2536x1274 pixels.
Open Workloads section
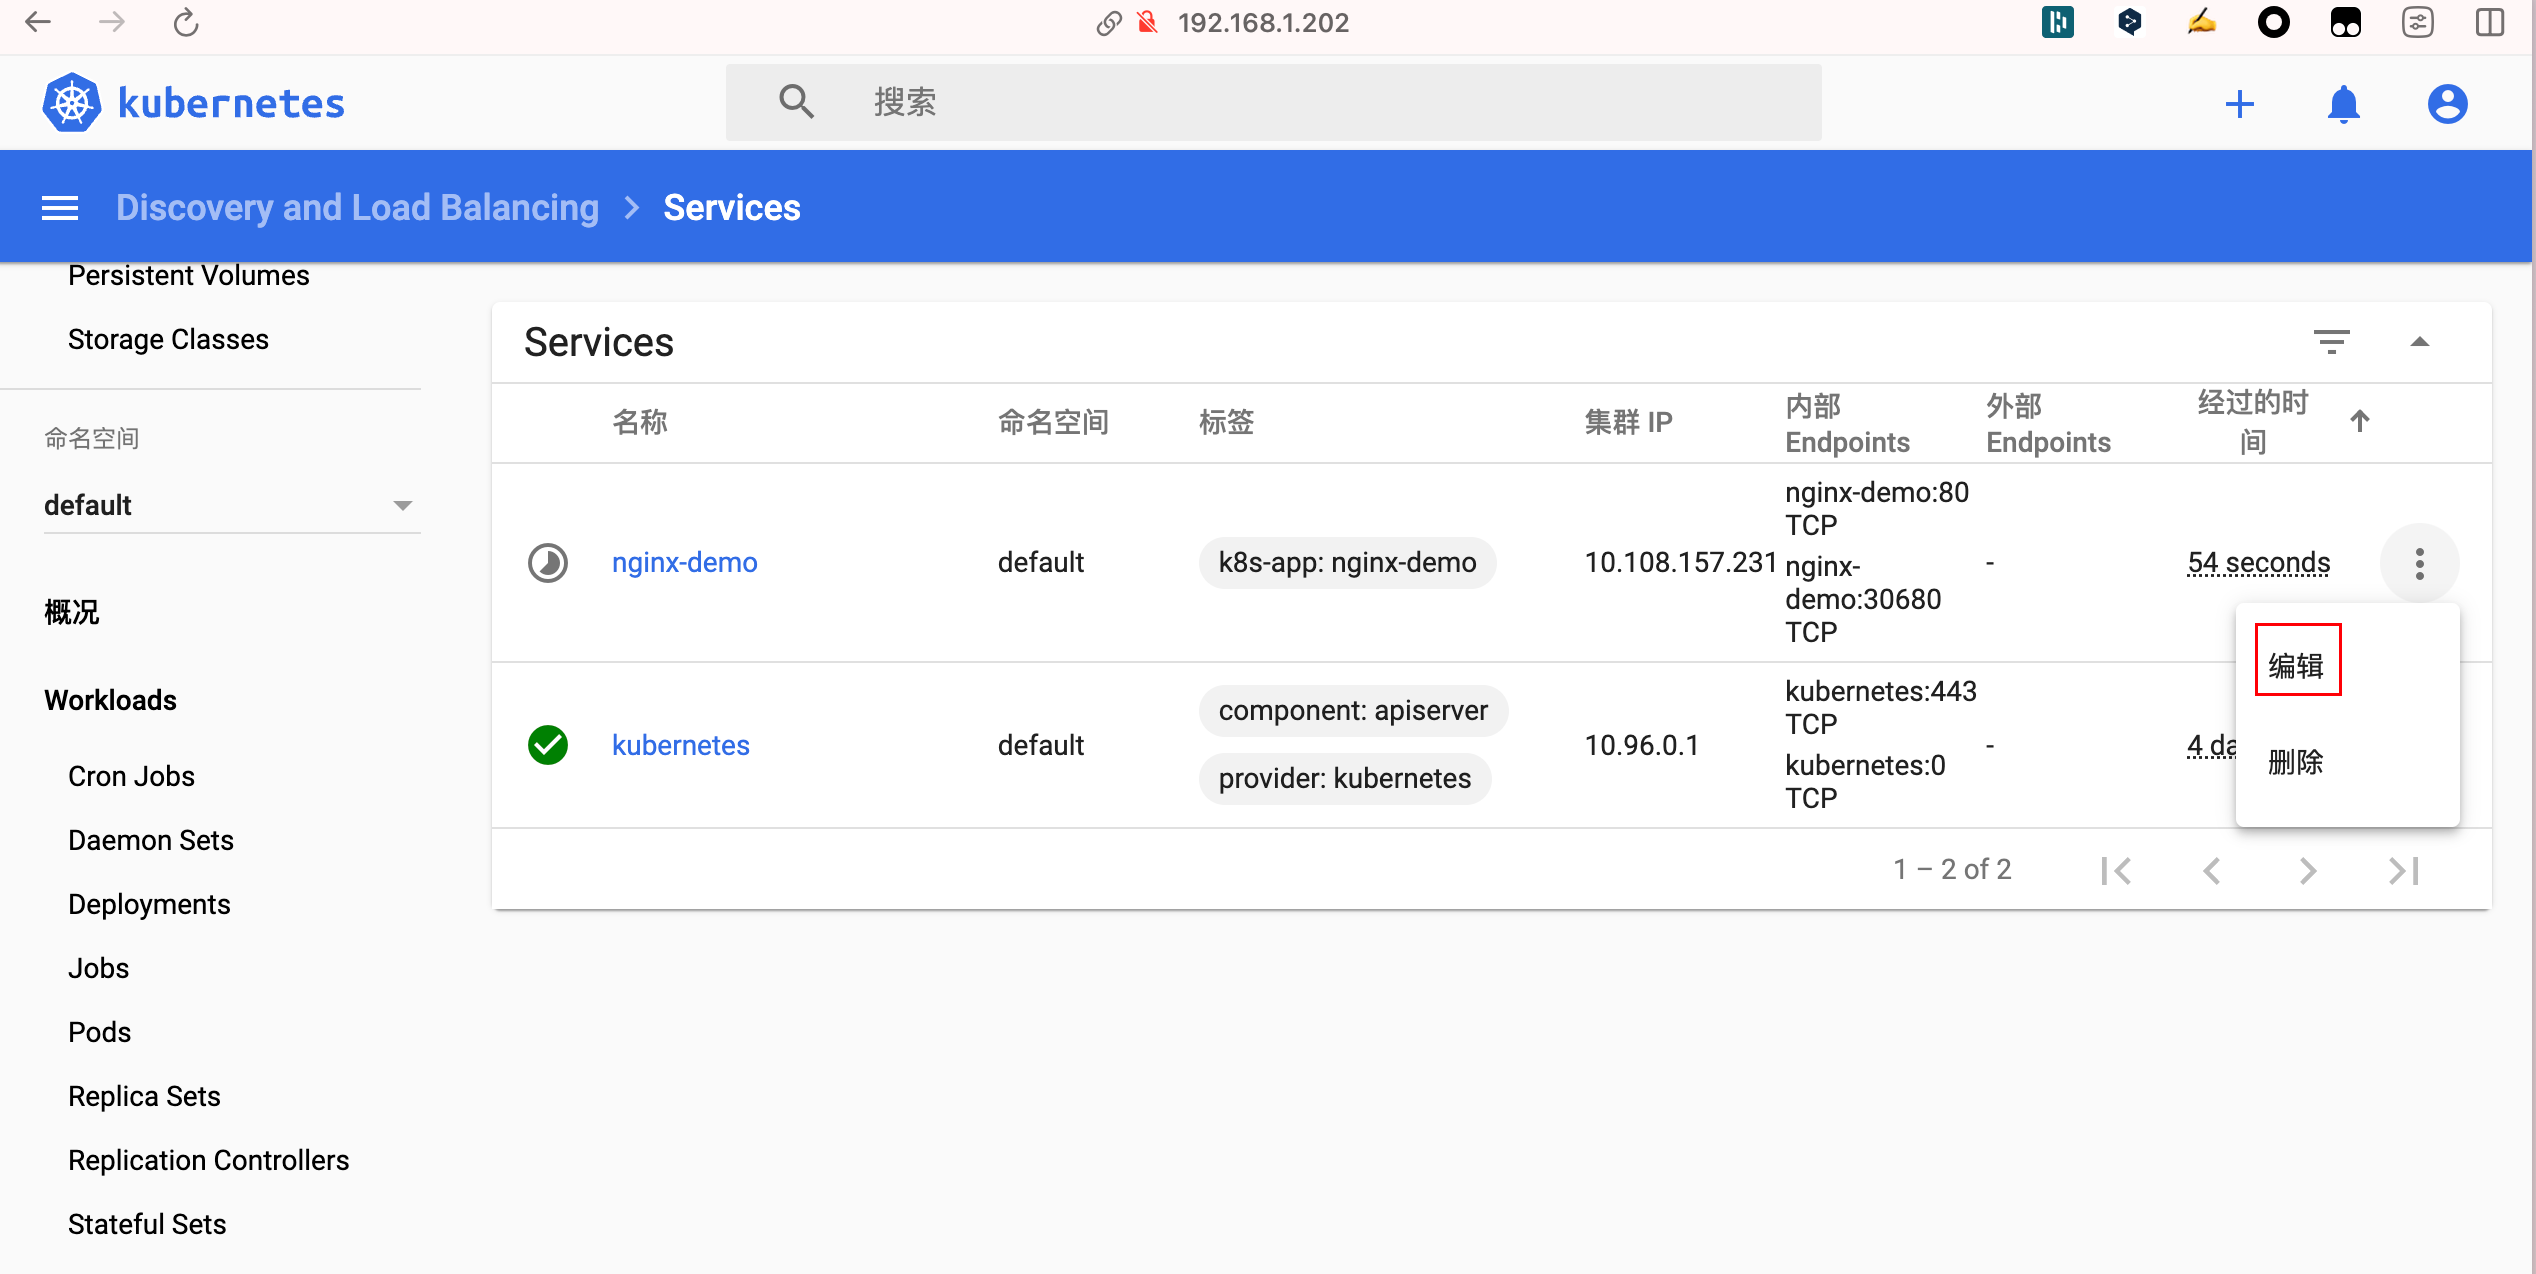click(x=110, y=700)
